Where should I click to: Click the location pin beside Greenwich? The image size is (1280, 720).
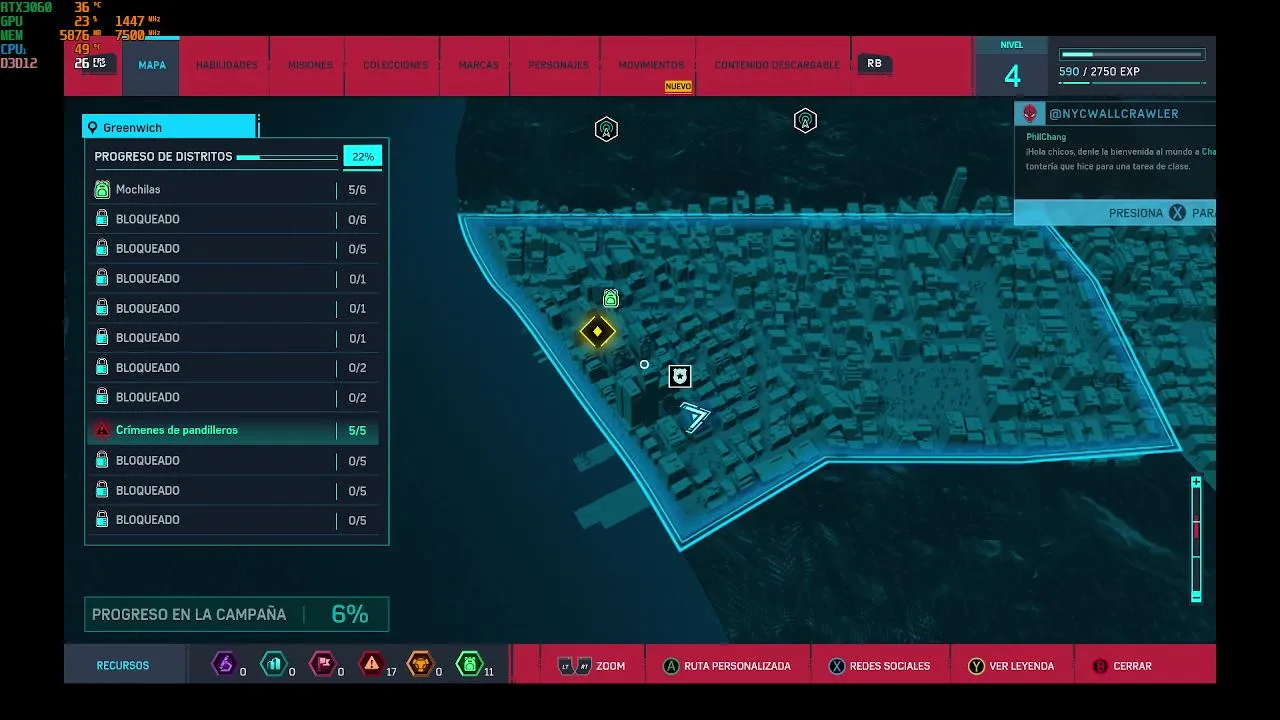point(93,128)
